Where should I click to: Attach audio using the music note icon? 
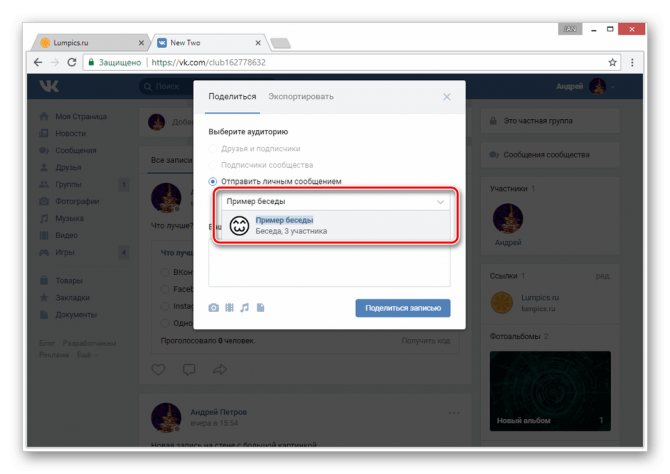click(x=244, y=308)
